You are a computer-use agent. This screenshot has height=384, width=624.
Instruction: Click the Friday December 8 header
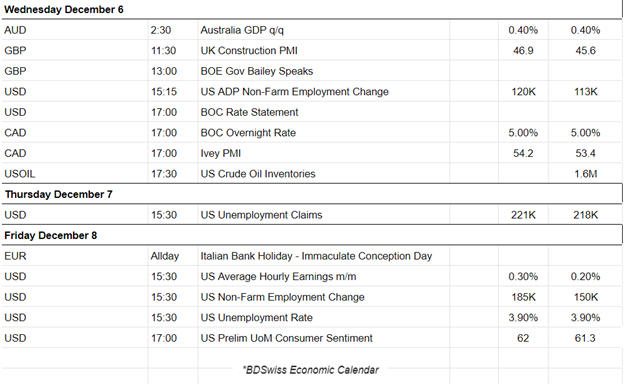coord(51,236)
